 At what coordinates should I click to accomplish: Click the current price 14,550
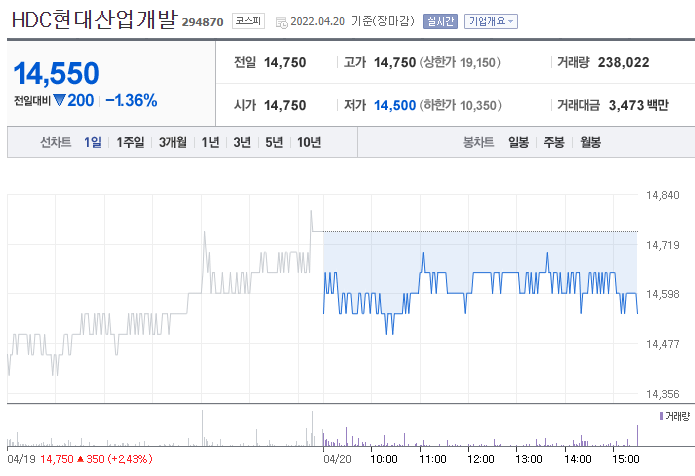pos(56,73)
